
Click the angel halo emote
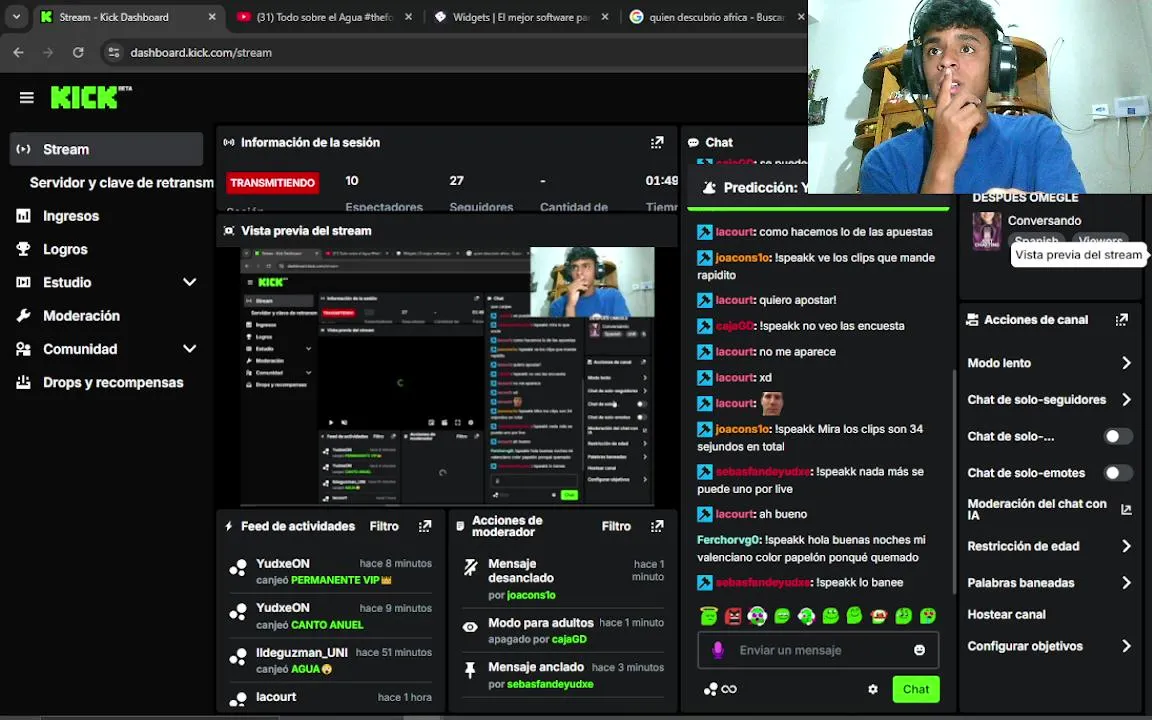708,616
